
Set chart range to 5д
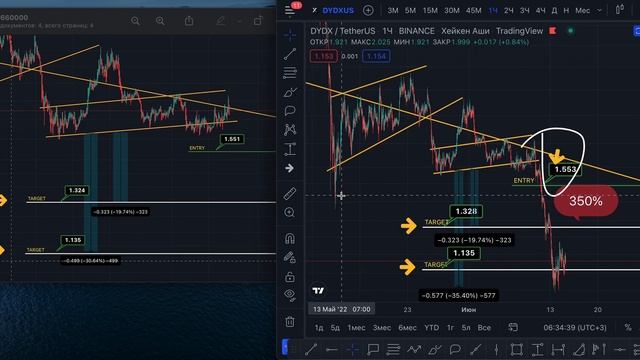335,328
